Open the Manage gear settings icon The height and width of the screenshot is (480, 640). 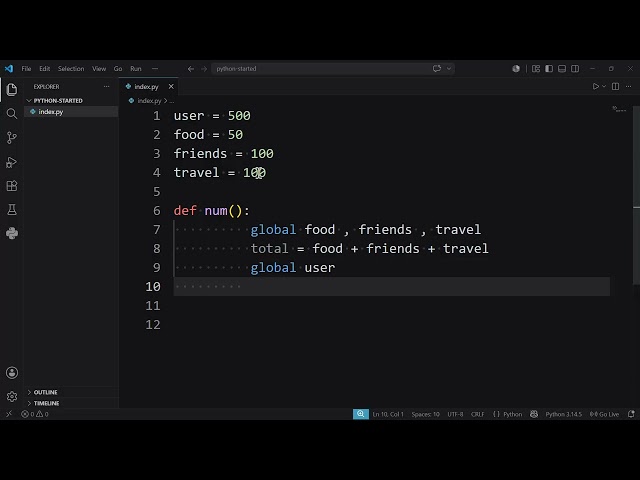12,396
